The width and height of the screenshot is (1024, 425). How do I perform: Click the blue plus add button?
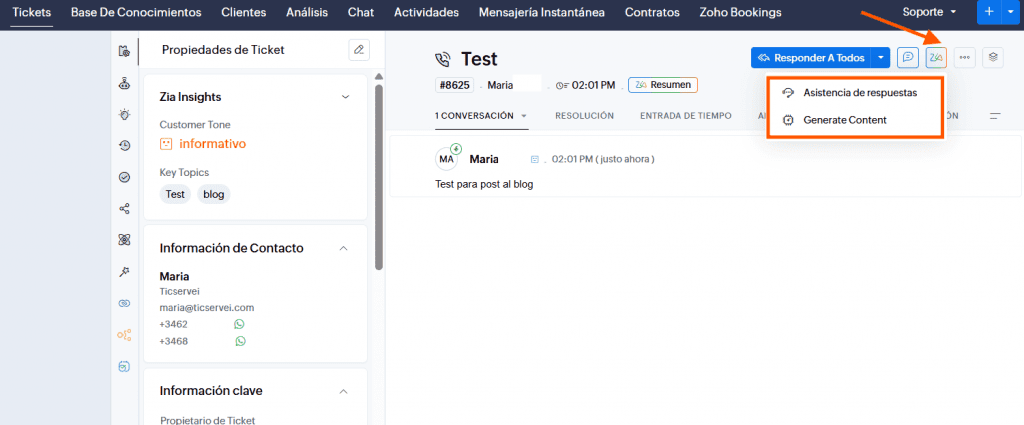[989, 12]
